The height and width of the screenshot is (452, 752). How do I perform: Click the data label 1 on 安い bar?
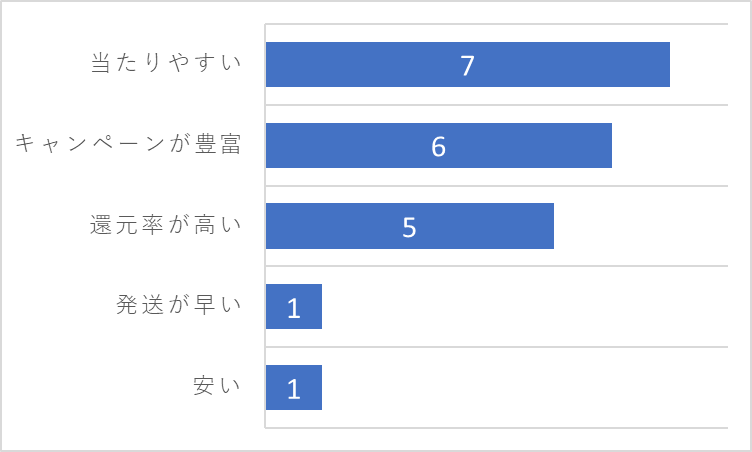tap(294, 389)
